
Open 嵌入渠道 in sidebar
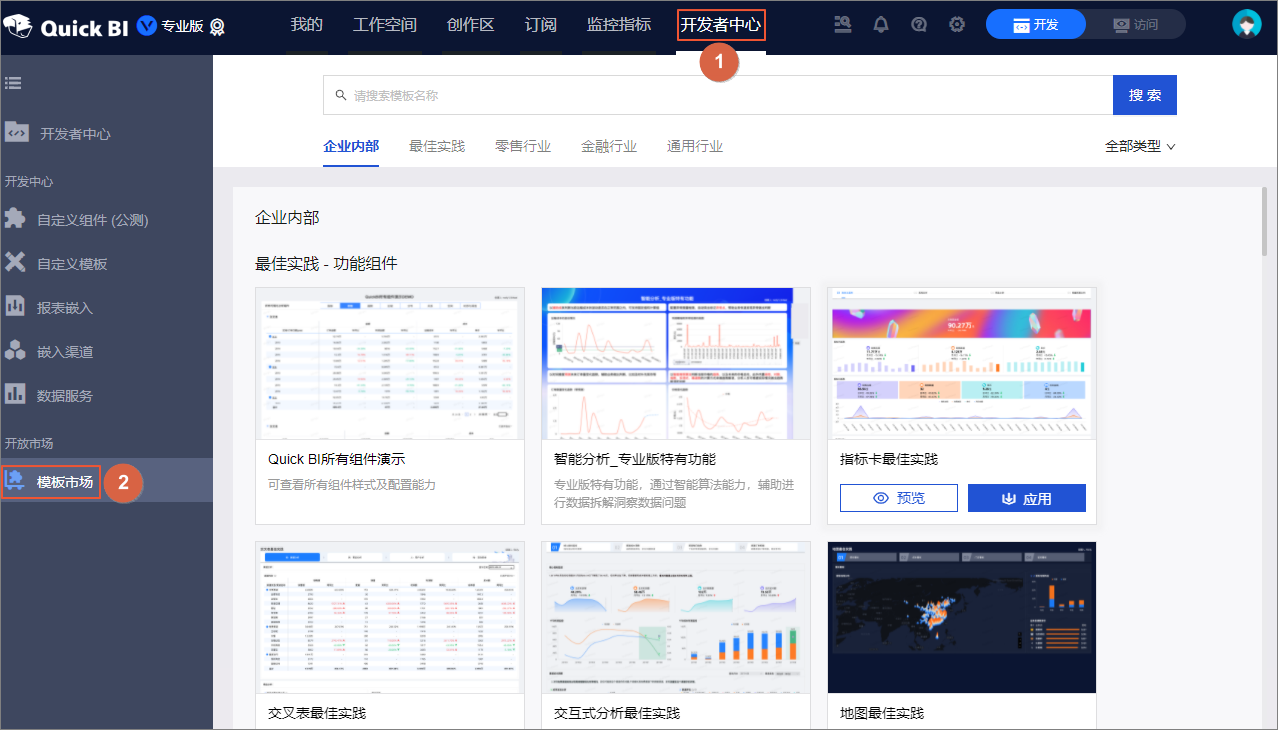pyautogui.click(x=65, y=352)
